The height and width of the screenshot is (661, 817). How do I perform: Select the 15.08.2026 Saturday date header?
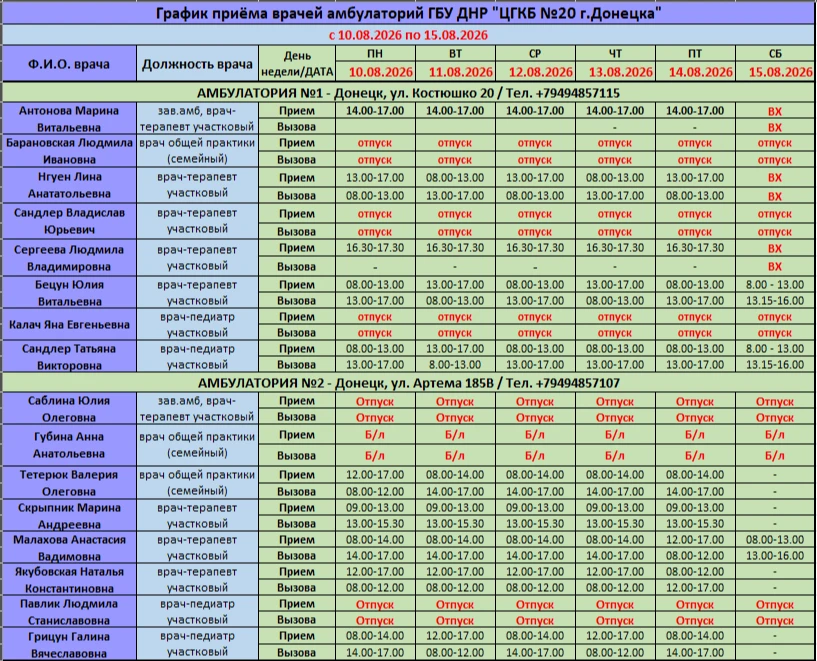(x=780, y=72)
